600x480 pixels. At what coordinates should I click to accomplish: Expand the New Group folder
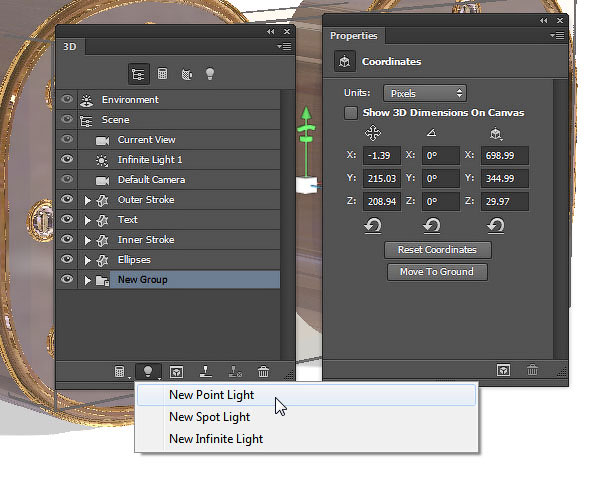point(88,280)
